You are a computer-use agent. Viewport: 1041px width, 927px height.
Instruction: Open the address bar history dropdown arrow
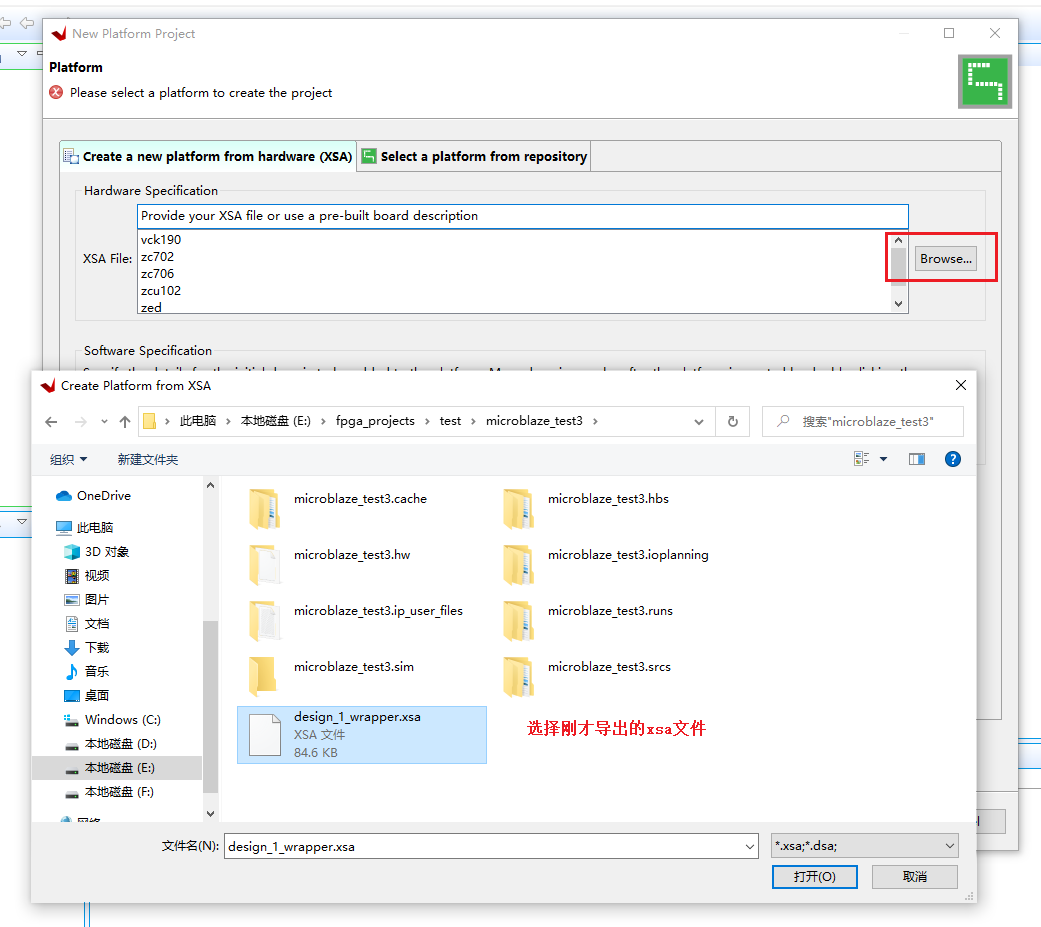(698, 421)
